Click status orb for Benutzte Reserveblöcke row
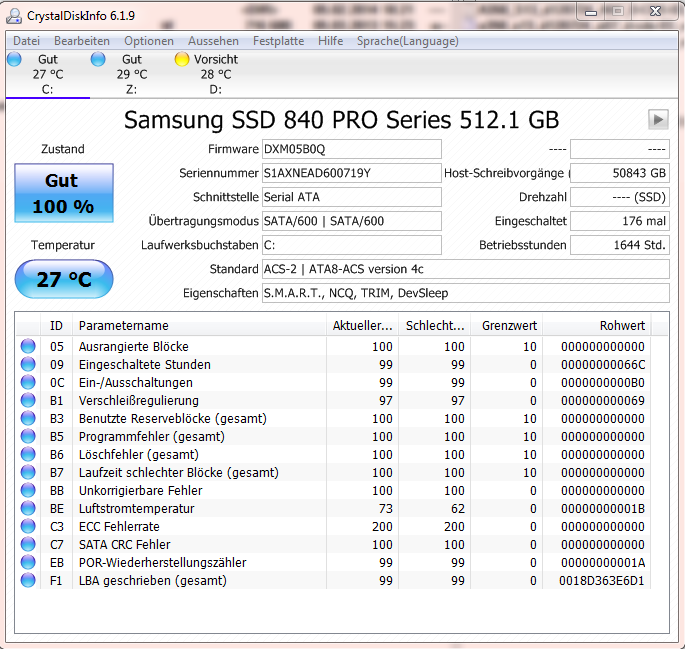This screenshot has height=649, width=685. click(28, 418)
